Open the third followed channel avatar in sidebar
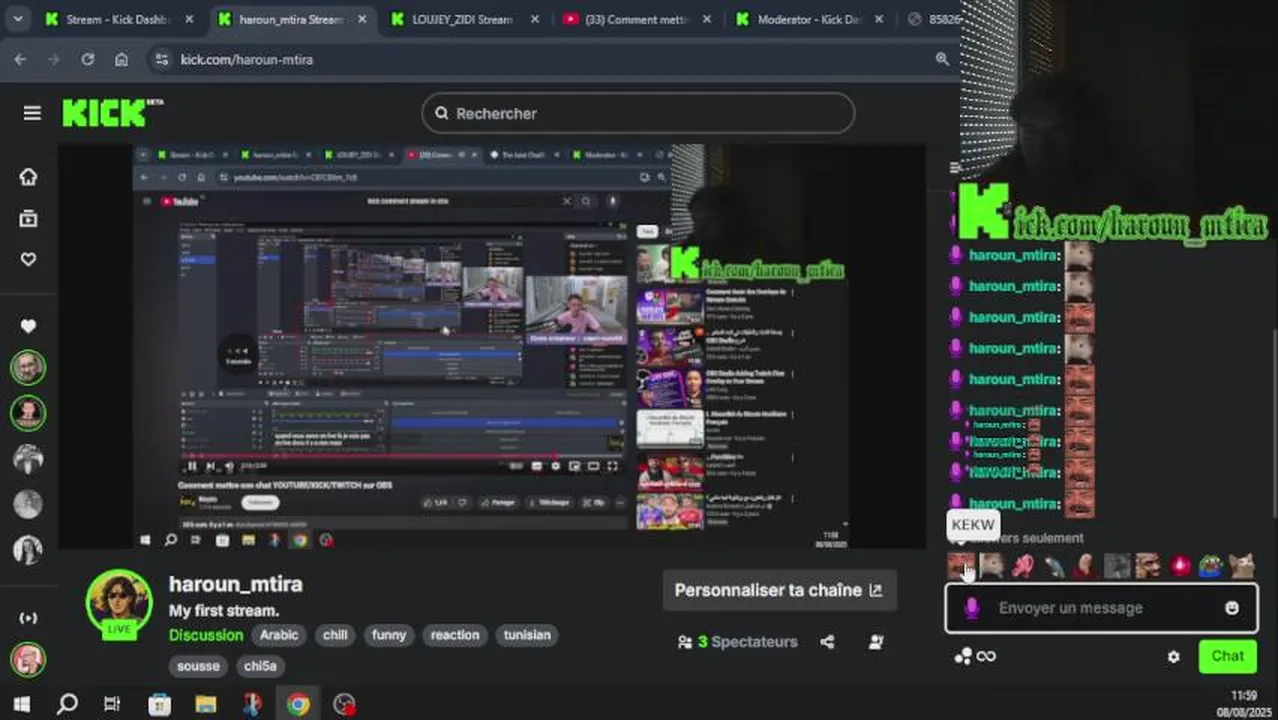Viewport: 1278px width, 720px height. [x=28, y=458]
